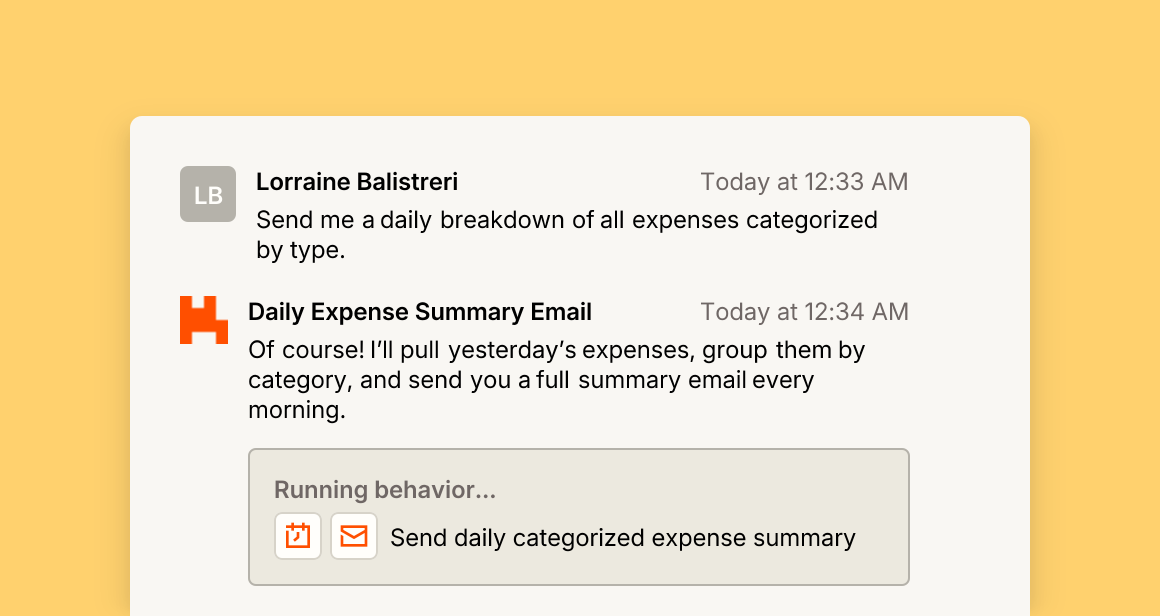Open the calendar schedule icon
The image size is (1160, 616).
coord(298,536)
